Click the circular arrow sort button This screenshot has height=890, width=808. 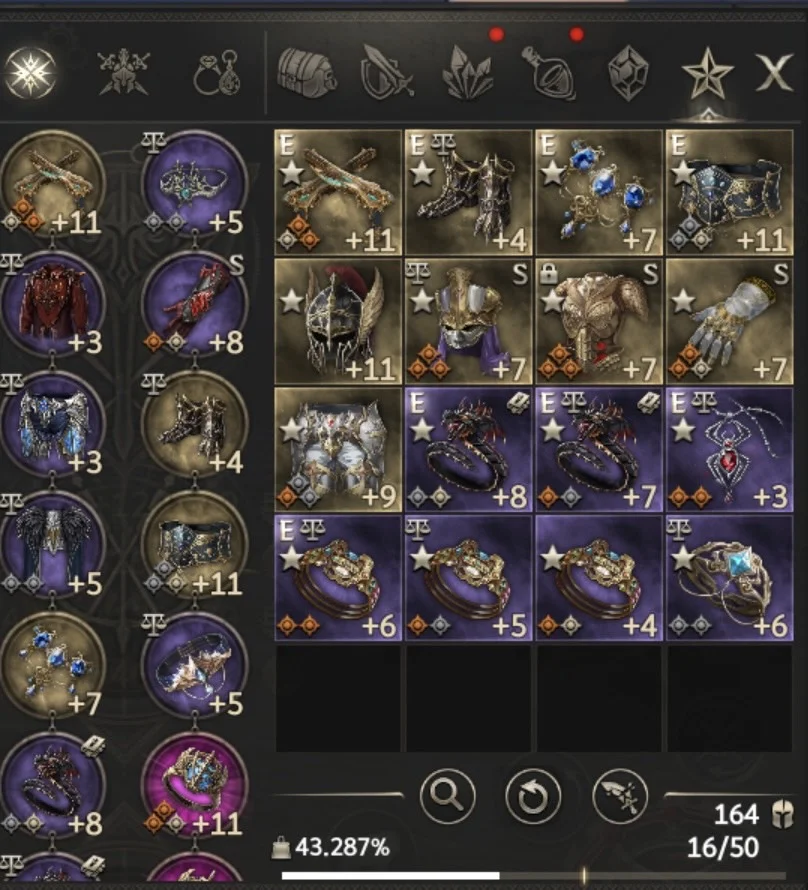(533, 796)
